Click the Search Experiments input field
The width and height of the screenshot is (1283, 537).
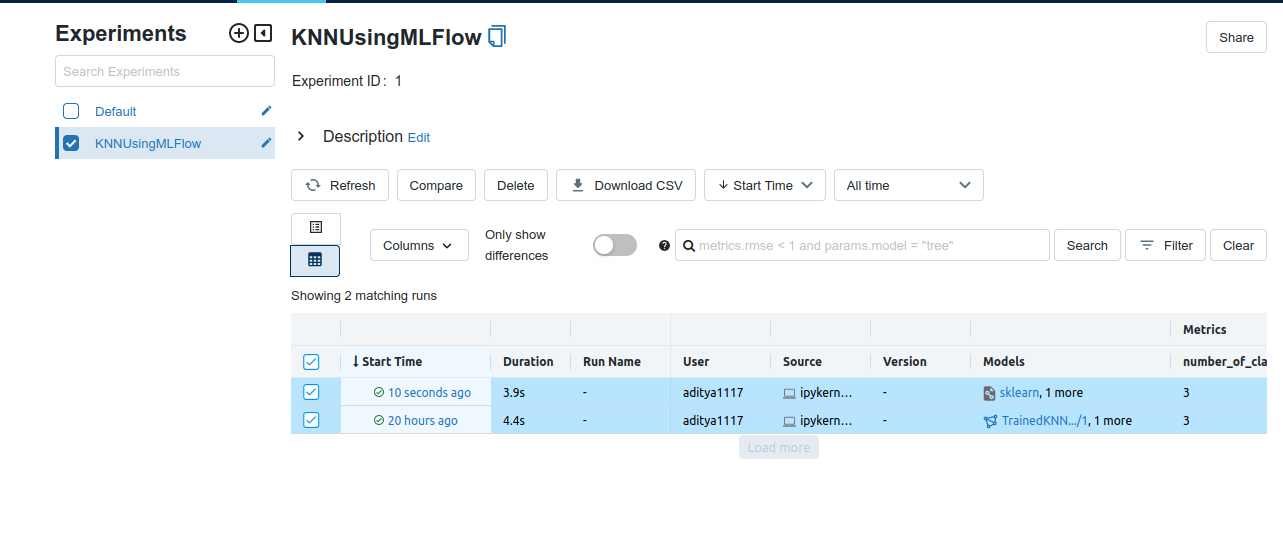tap(165, 72)
